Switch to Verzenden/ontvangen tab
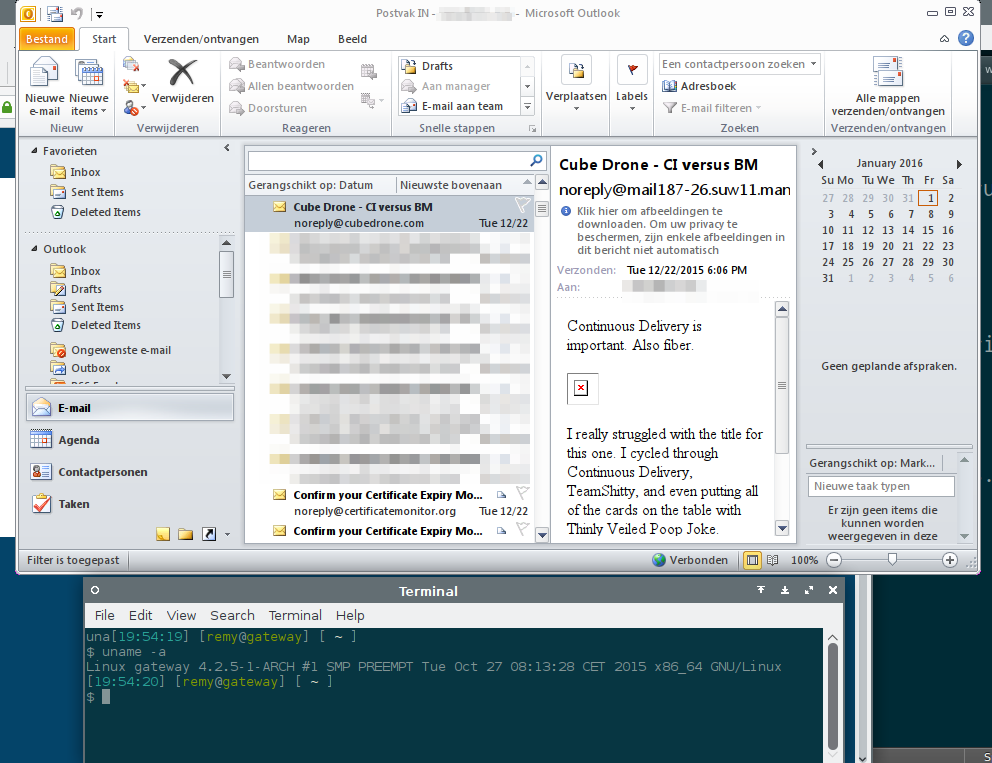Image resolution: width=992 pixels, height=763 pixels. tap(201, 39)
